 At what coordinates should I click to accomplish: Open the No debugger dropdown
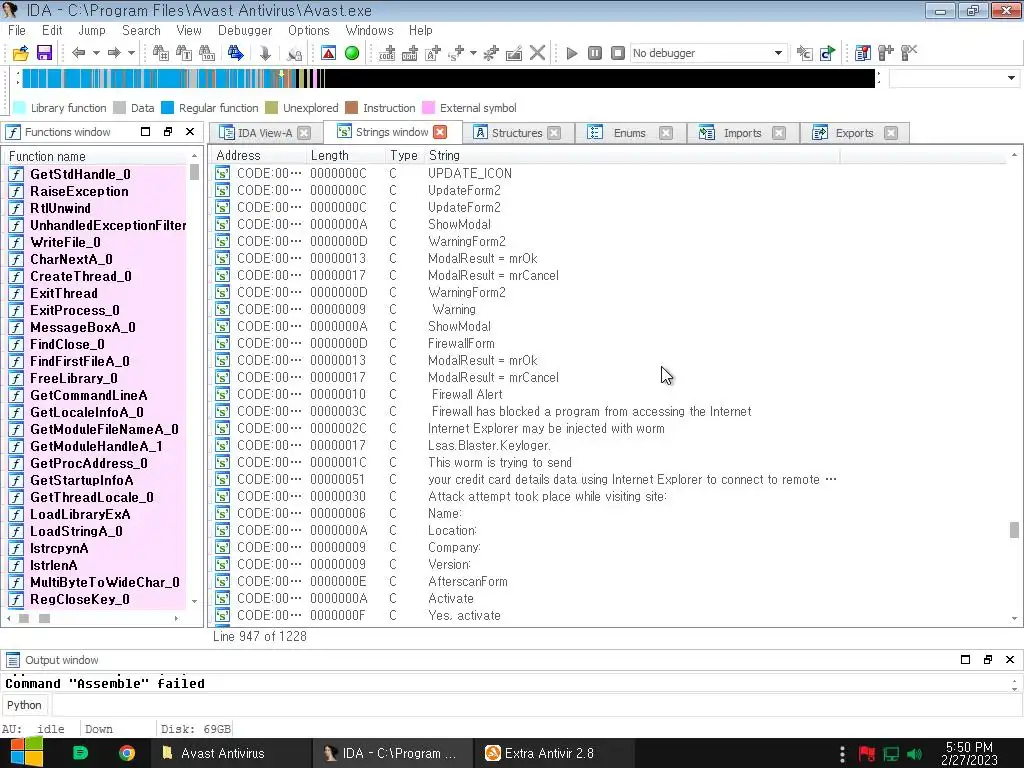pos(708,53)
